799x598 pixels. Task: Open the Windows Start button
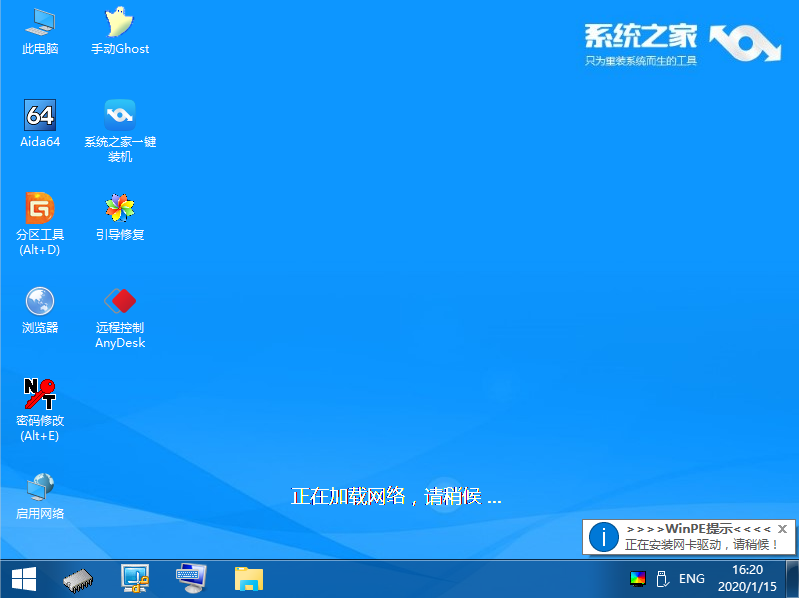[24, 579]
